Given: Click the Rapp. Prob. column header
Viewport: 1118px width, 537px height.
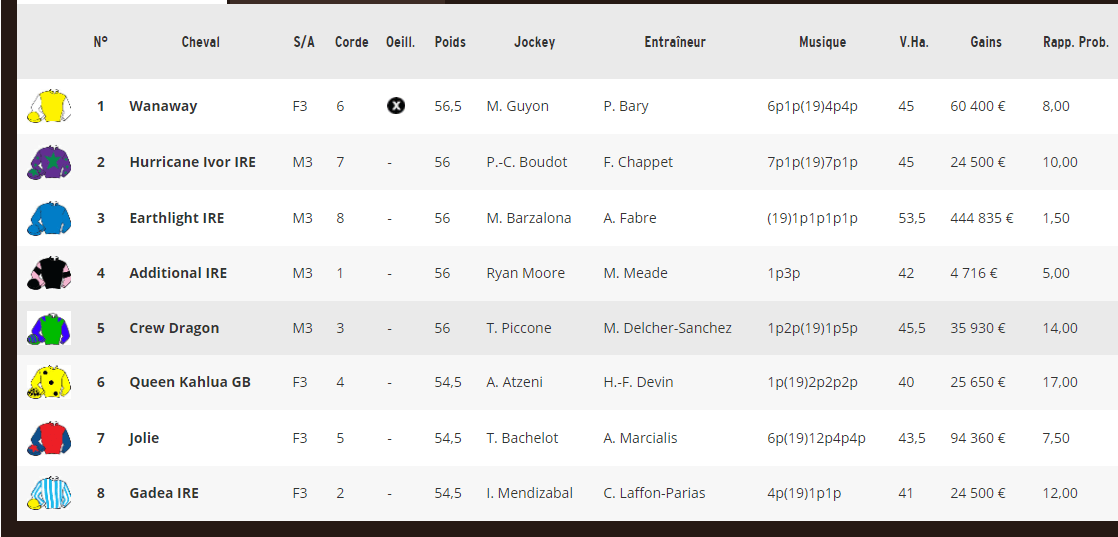Looking at the screenshot, I should click(1075, 42).
